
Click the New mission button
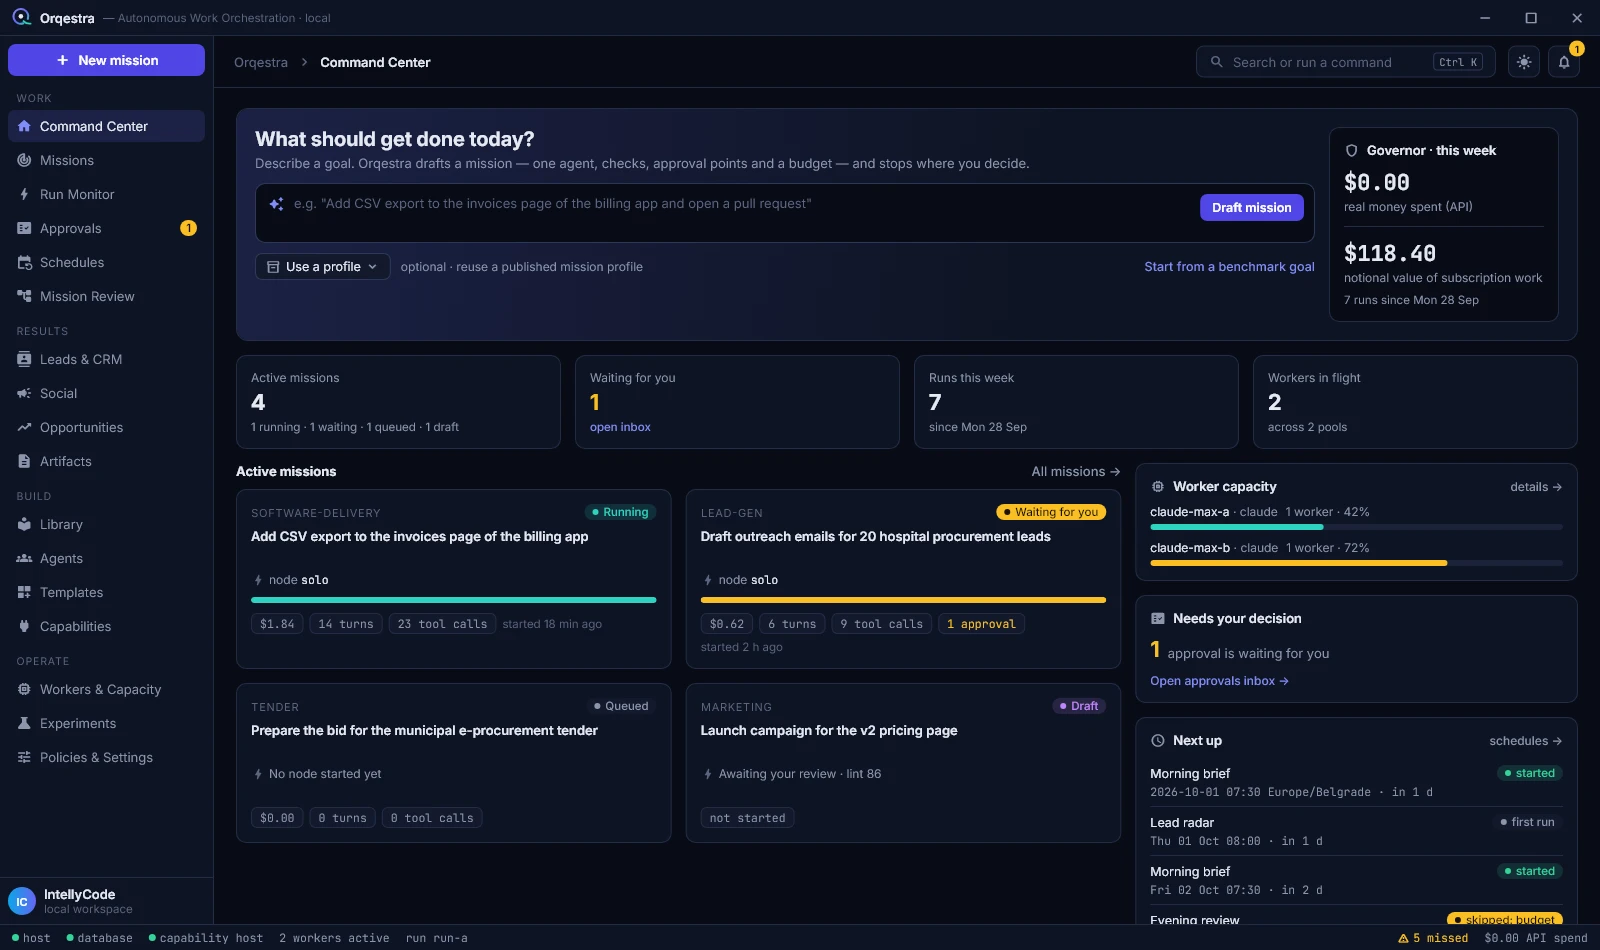coord(106,60)
